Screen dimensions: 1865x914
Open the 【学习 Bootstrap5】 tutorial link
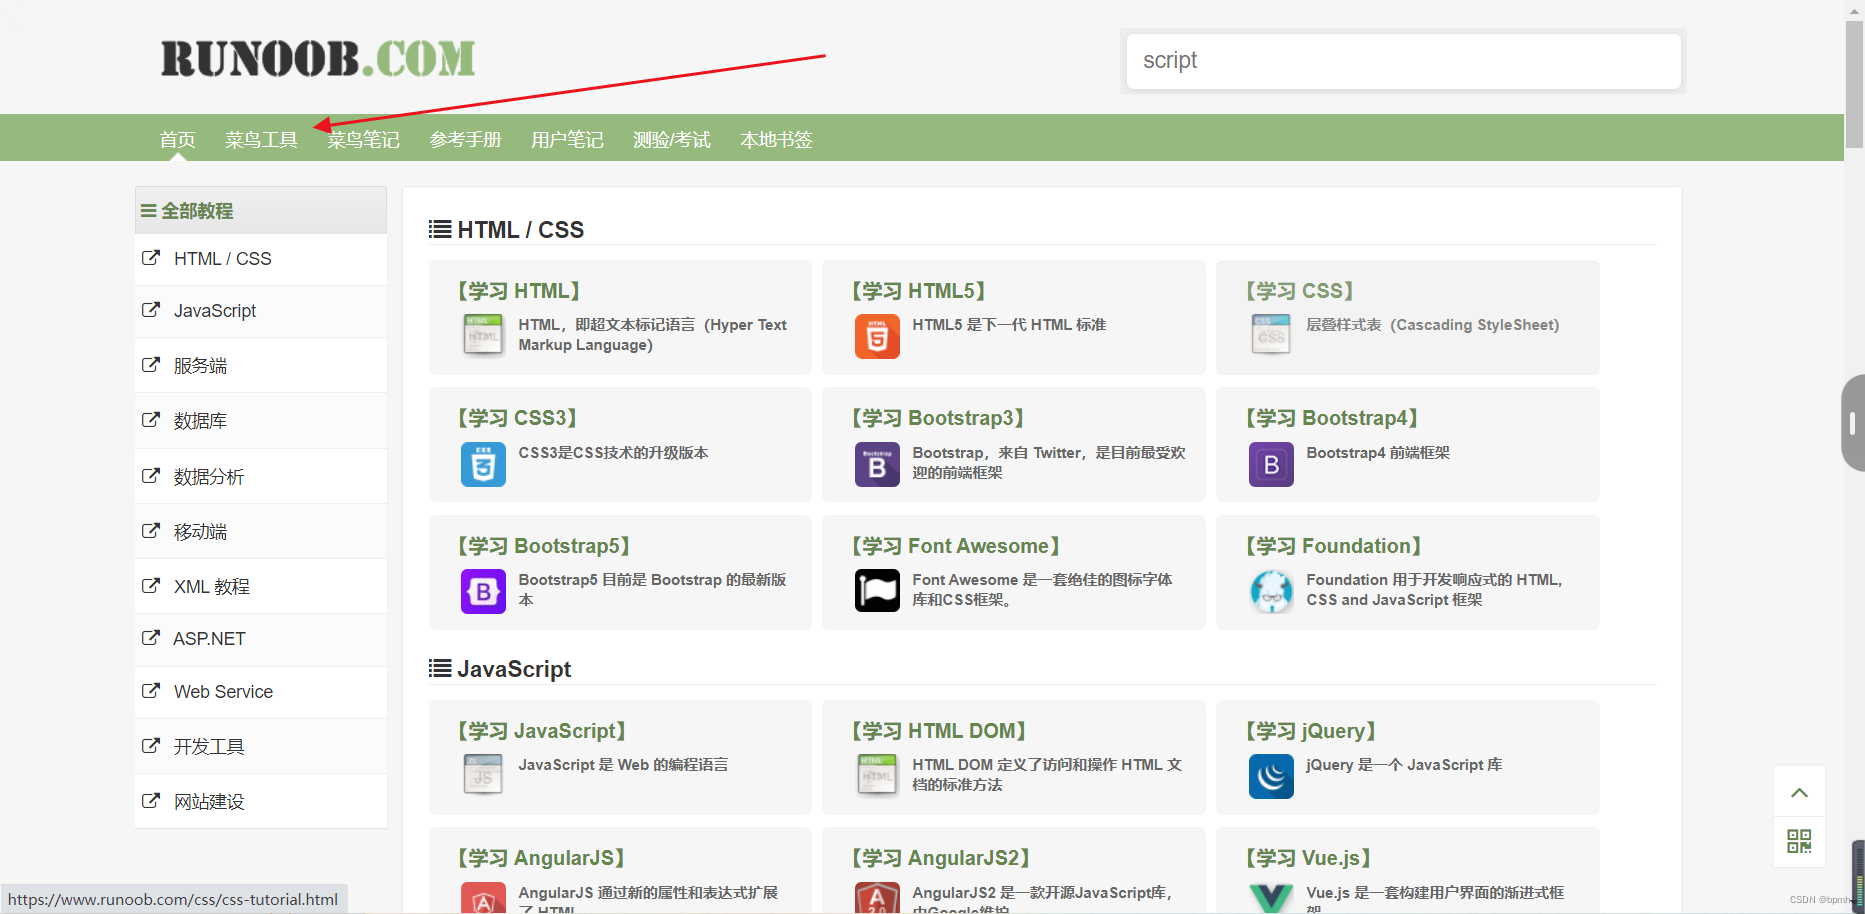tap(544, 546)
